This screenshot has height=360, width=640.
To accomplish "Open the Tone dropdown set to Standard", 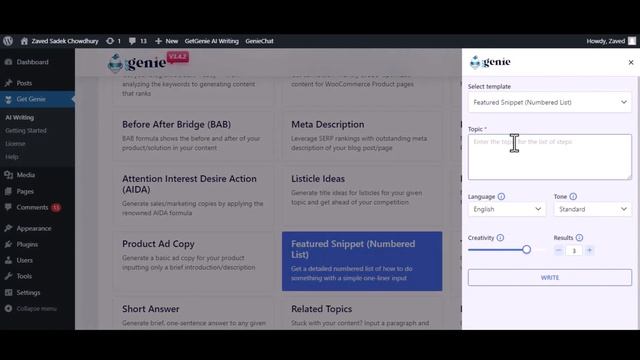I will coord(592,209).
